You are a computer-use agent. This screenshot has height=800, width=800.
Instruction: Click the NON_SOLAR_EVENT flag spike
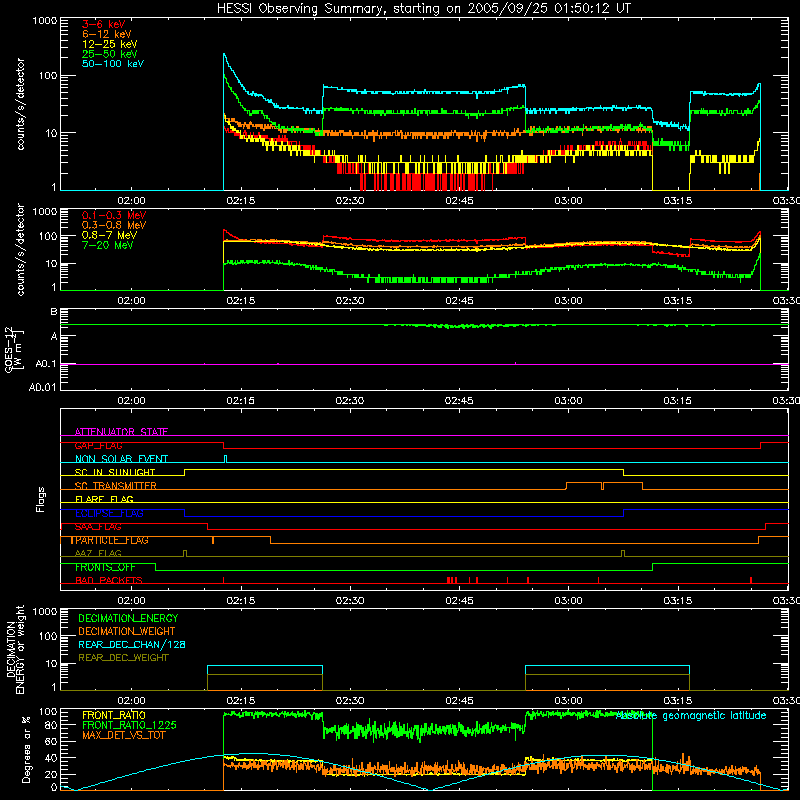226,459
